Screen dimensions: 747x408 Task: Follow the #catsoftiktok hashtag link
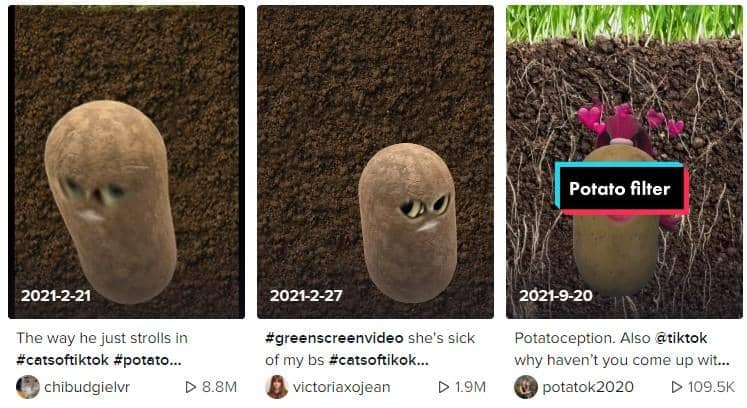62,360
